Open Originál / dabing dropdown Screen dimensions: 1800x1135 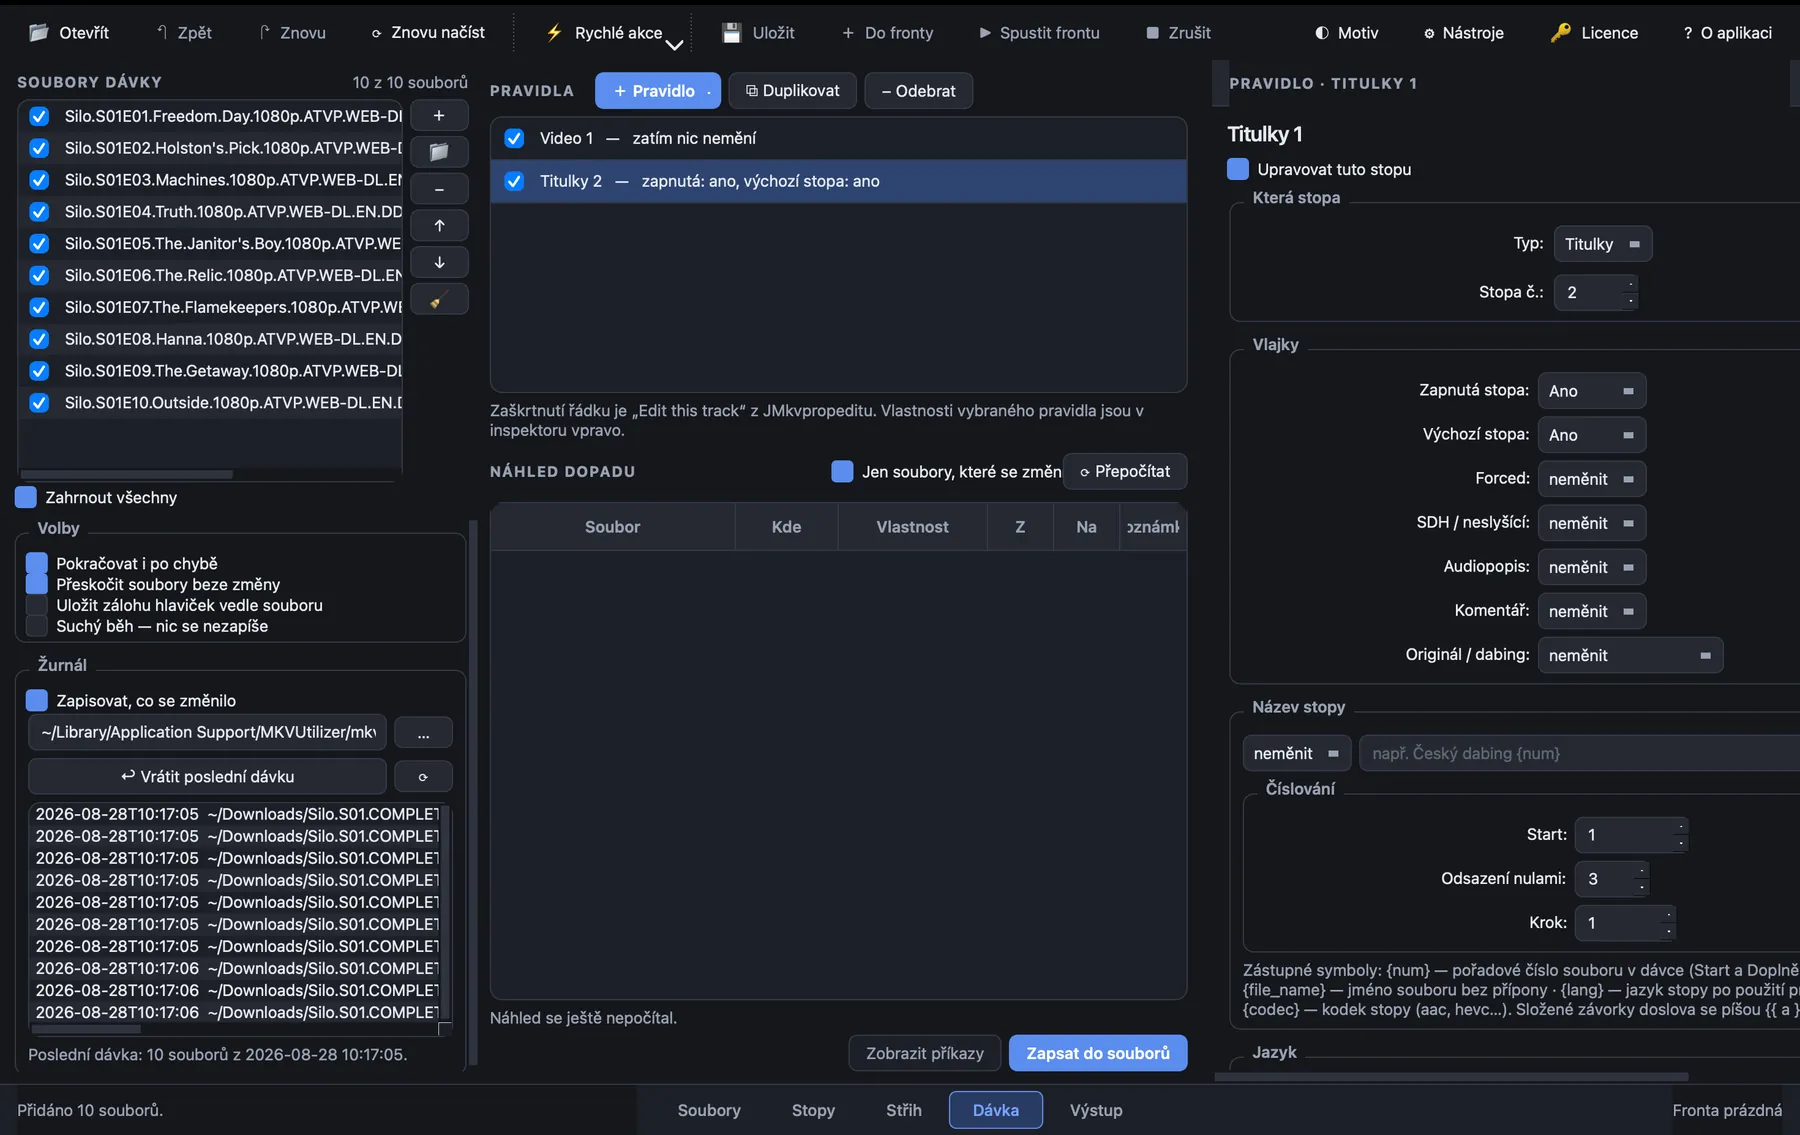(x=1630, y=655)
